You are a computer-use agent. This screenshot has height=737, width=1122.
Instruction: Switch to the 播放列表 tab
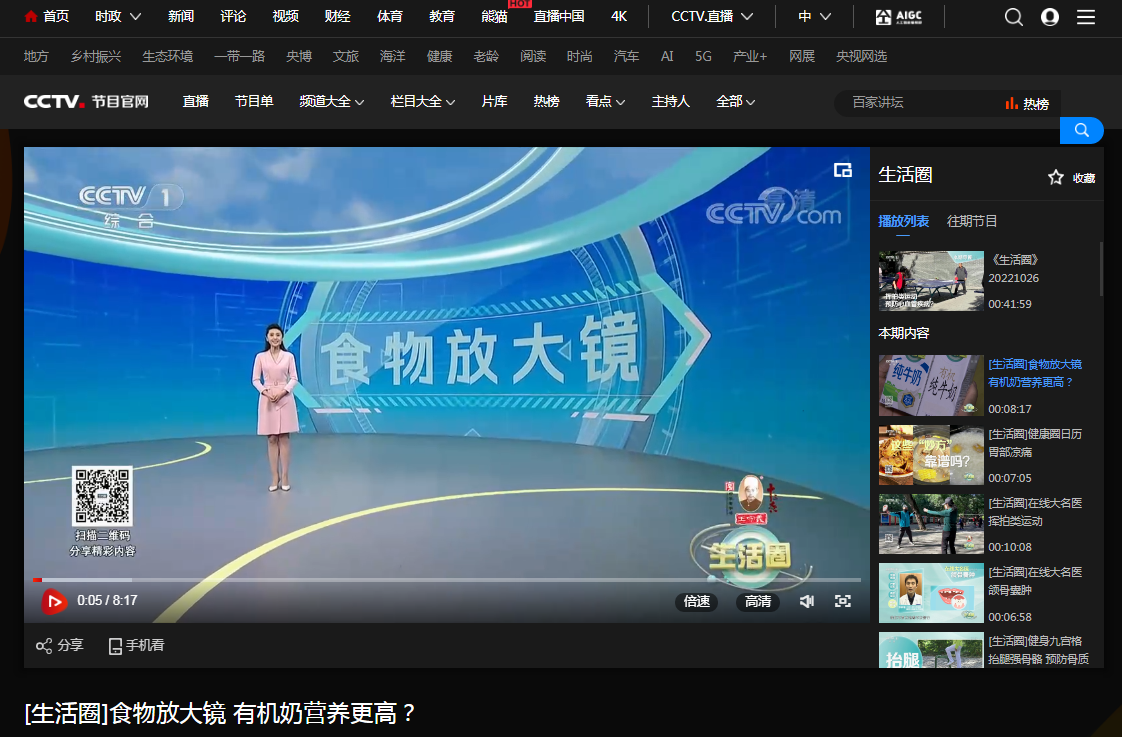903,221
